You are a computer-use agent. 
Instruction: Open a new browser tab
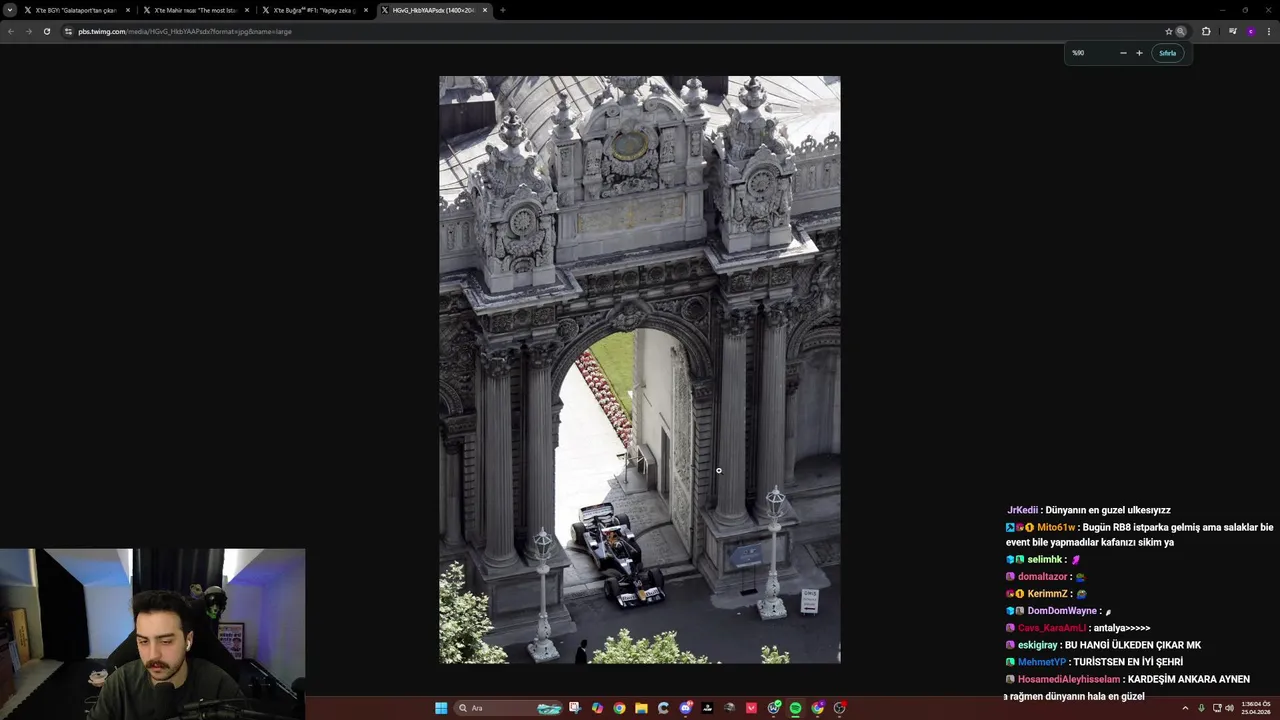503,10
